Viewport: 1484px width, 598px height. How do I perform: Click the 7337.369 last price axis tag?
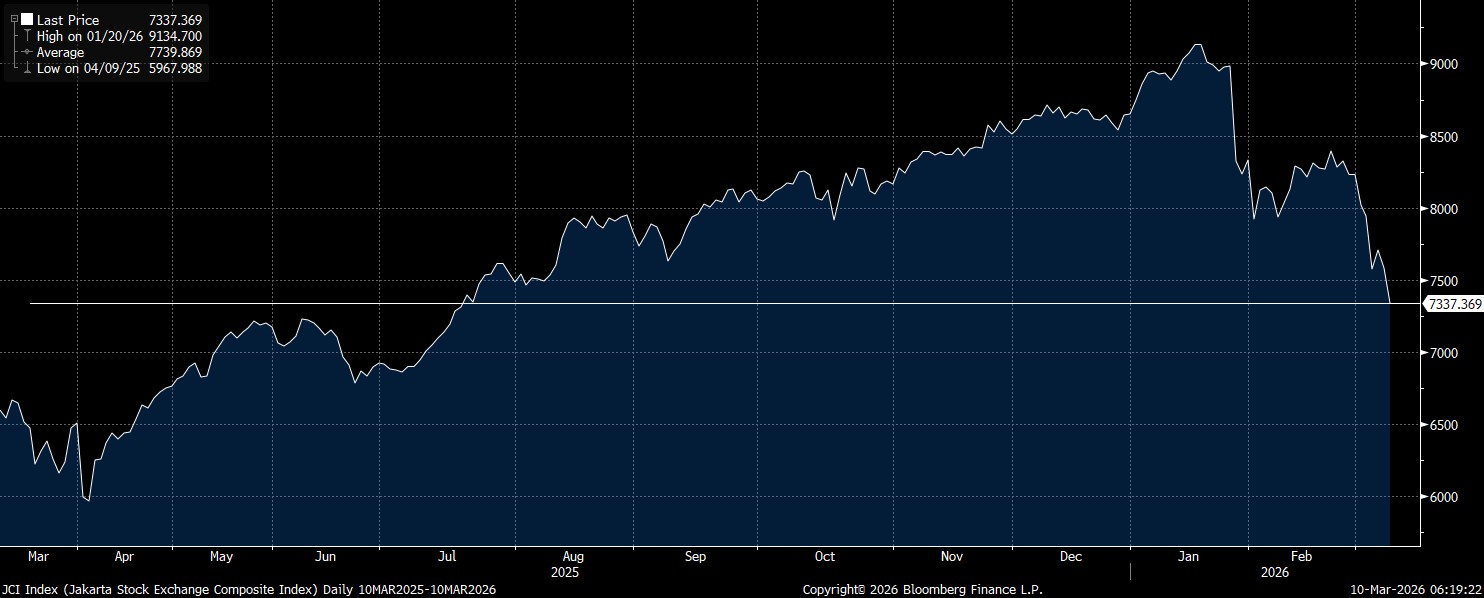click(x=1453, y=304)
